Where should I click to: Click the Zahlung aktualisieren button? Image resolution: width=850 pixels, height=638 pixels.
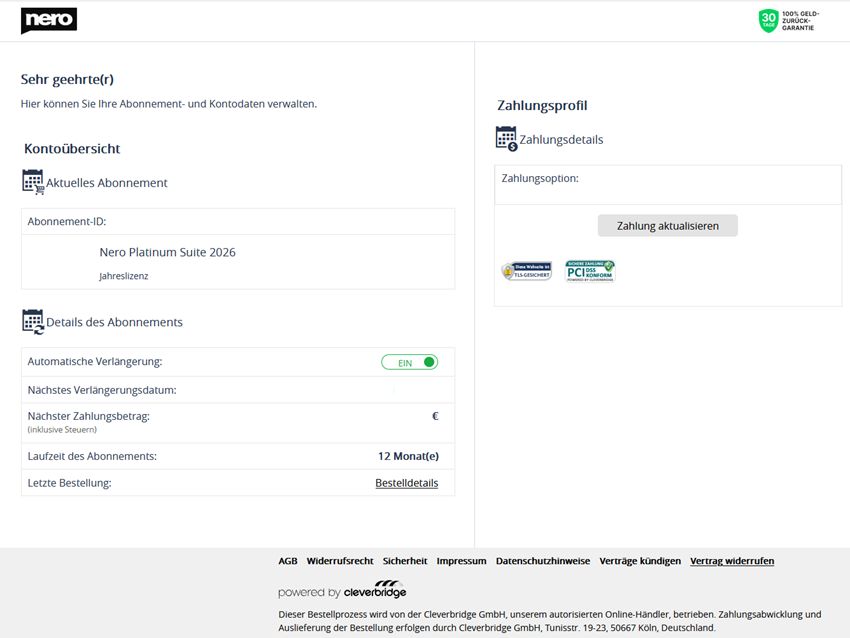click(667, 225)
